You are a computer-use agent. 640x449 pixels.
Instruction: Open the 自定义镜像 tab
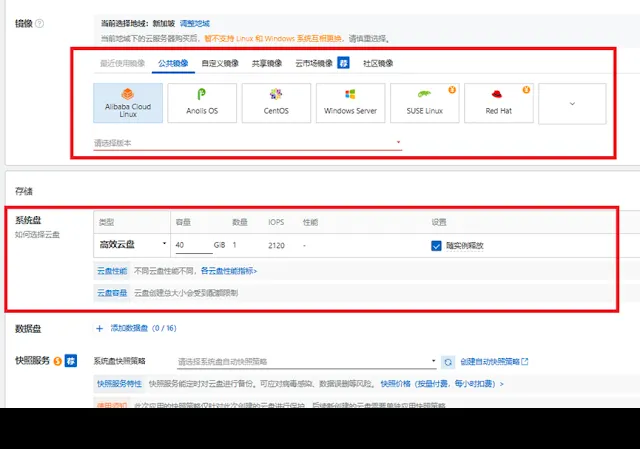pyautogui.click(x=220, y=63)
